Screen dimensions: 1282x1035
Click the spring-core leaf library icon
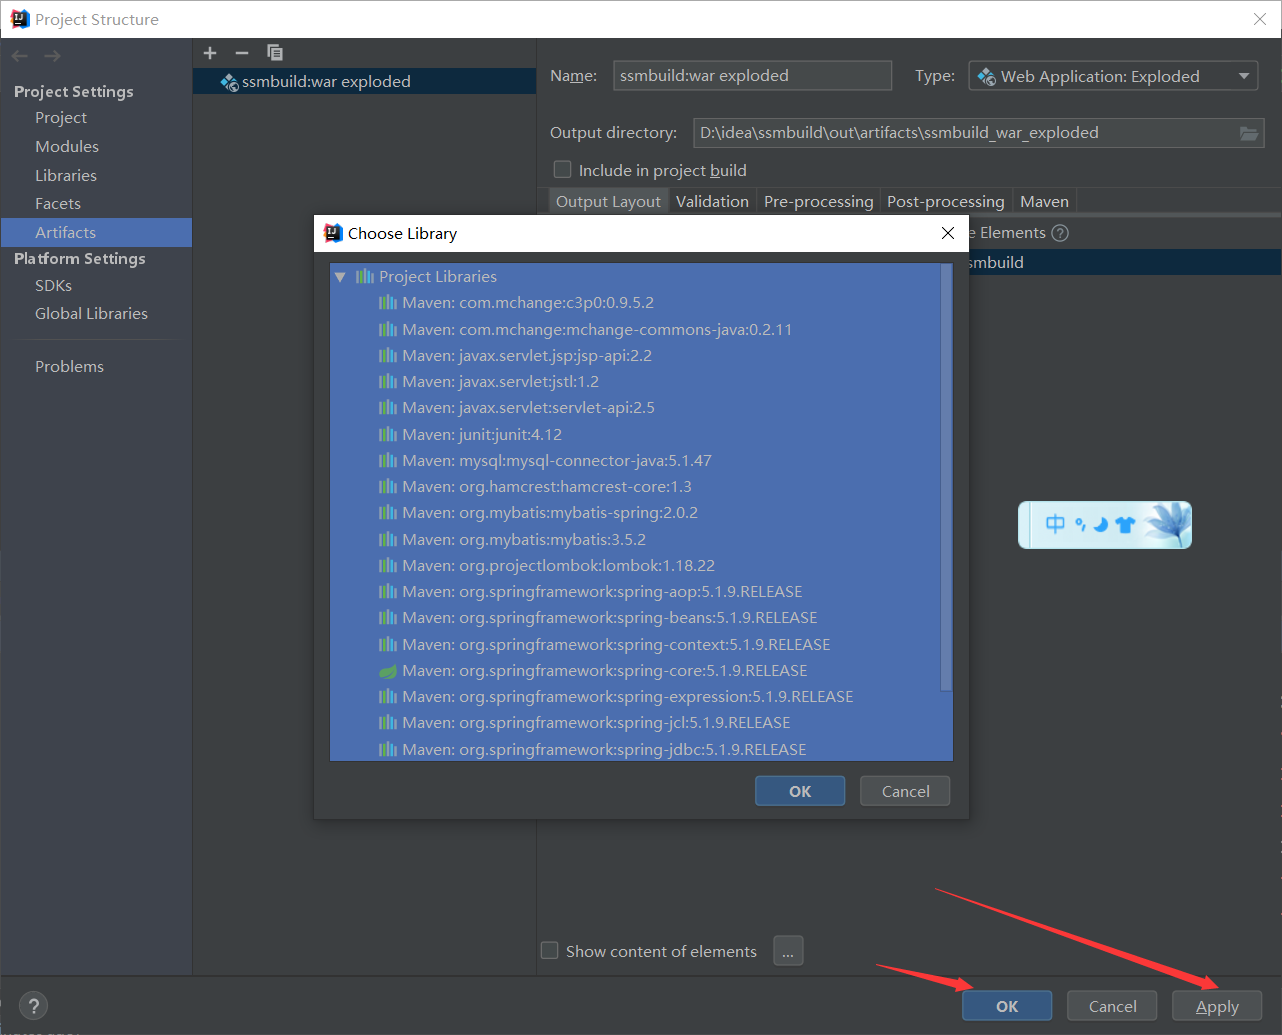tap(388, 671)
